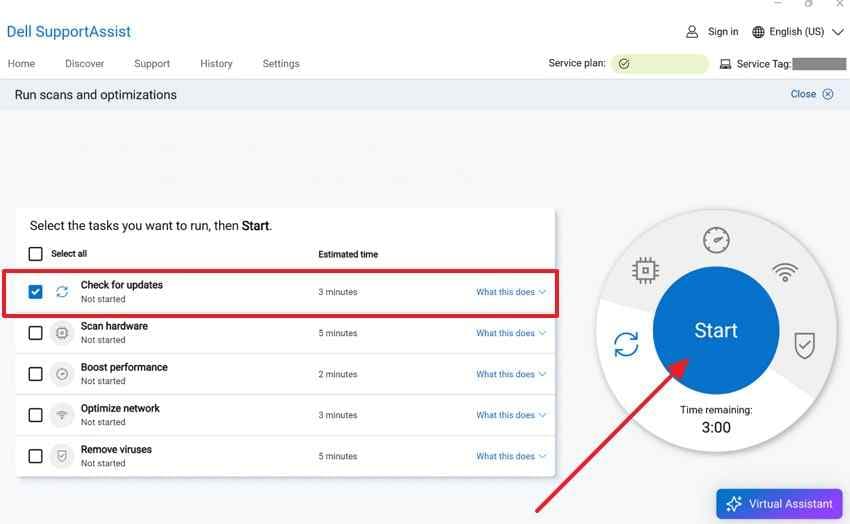Click the Run scans and optimizations heading

(x=95, y=95)
